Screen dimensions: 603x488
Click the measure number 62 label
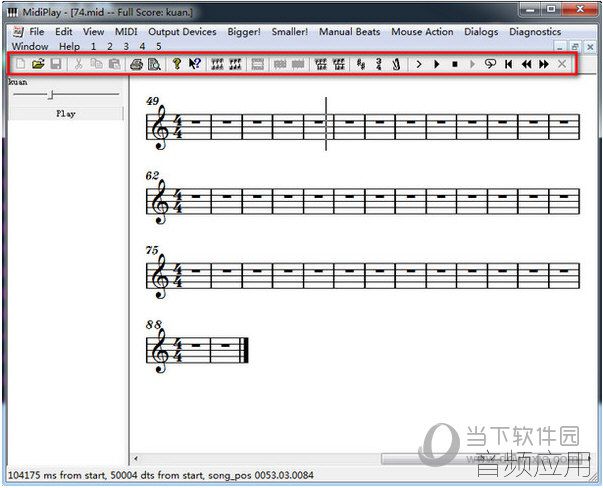click(152, 176)
